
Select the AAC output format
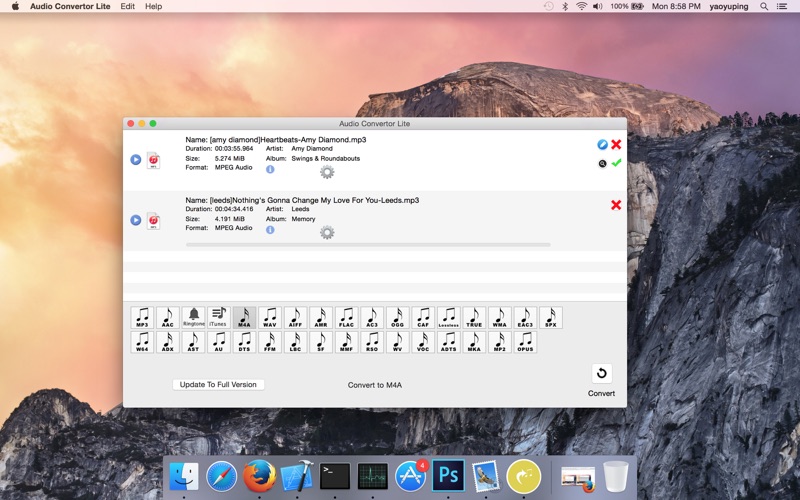(x=168, y=317)
